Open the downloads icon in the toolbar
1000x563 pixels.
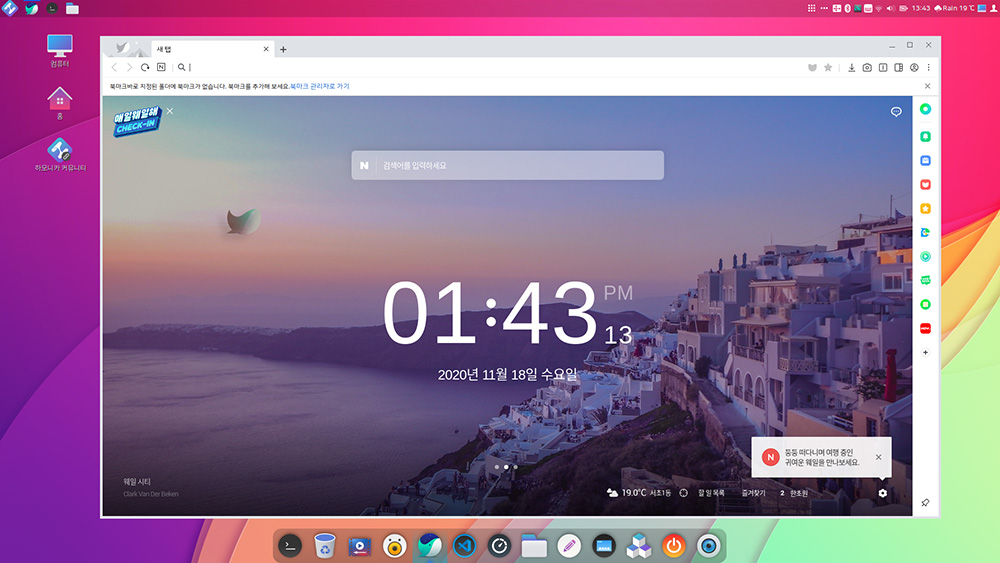pyautogui.click(x=851, y=68)
